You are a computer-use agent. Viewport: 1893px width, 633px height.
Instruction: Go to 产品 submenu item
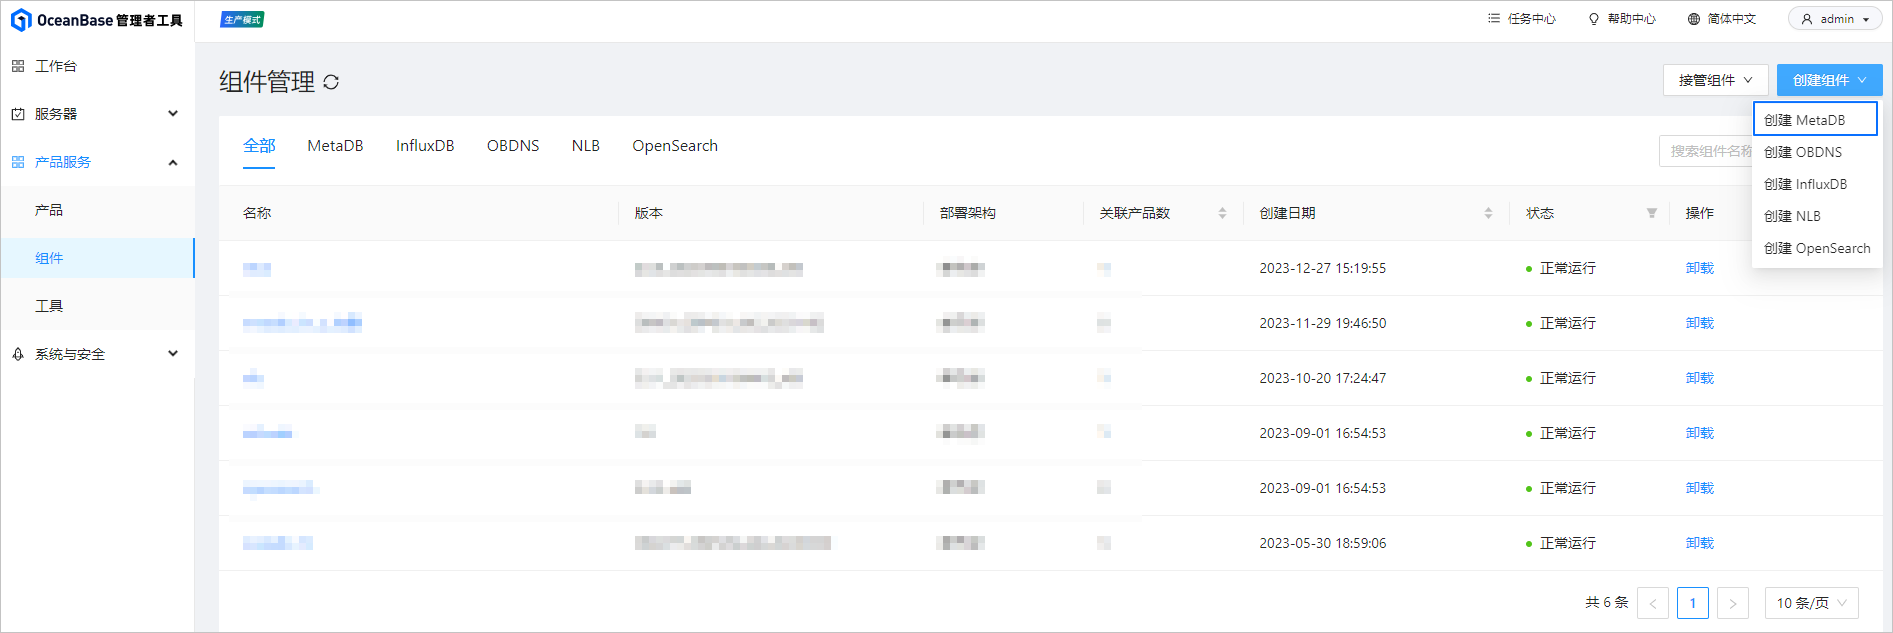(97, 210)
